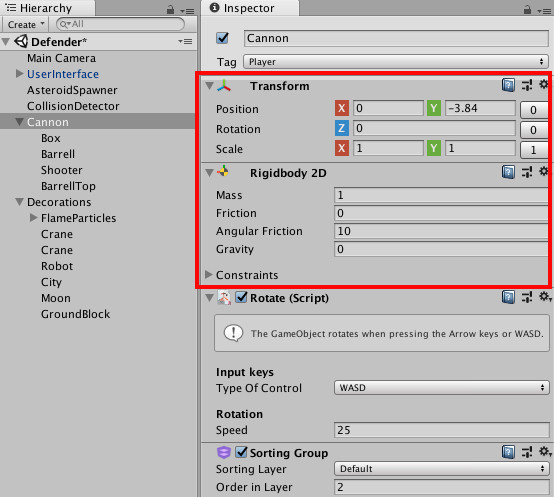Viewport: 554px width, 497px height.
Task: Expand the FlameParticles tree arrow
Action: click(x=34, y=218)
